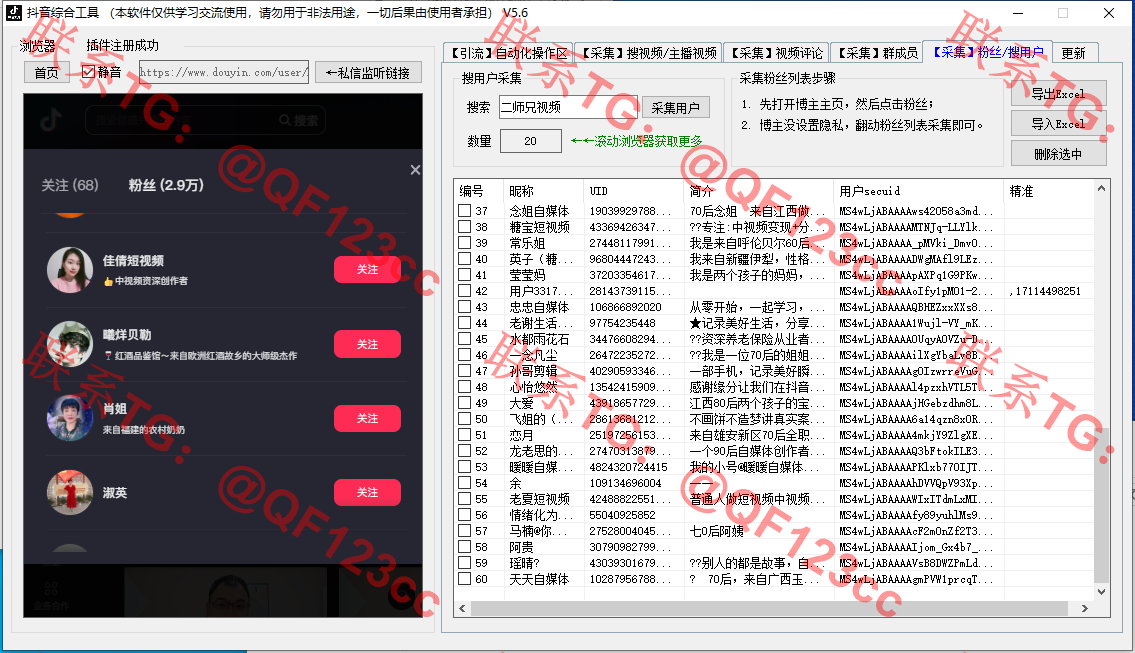Viewport: 1135px width, 653px height.
Task: Check the box for row 37
Action: tap(465, 211)
